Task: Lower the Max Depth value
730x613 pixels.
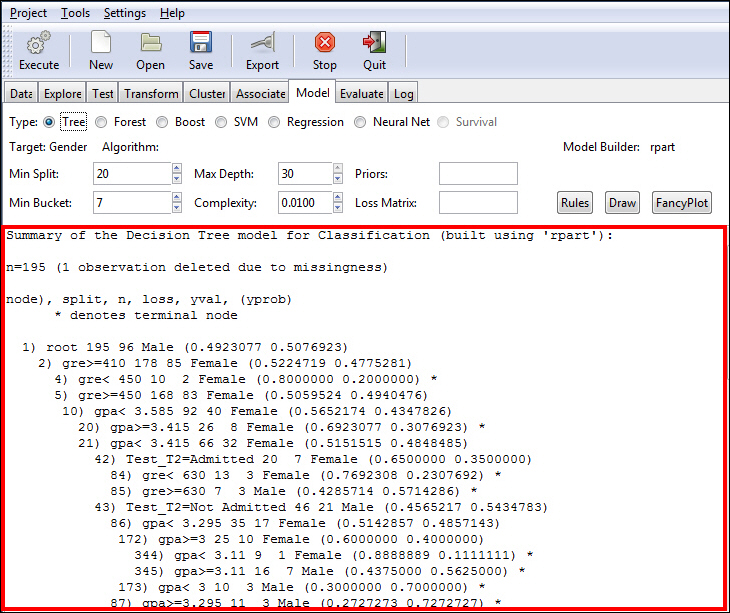Action: (338, 179)
